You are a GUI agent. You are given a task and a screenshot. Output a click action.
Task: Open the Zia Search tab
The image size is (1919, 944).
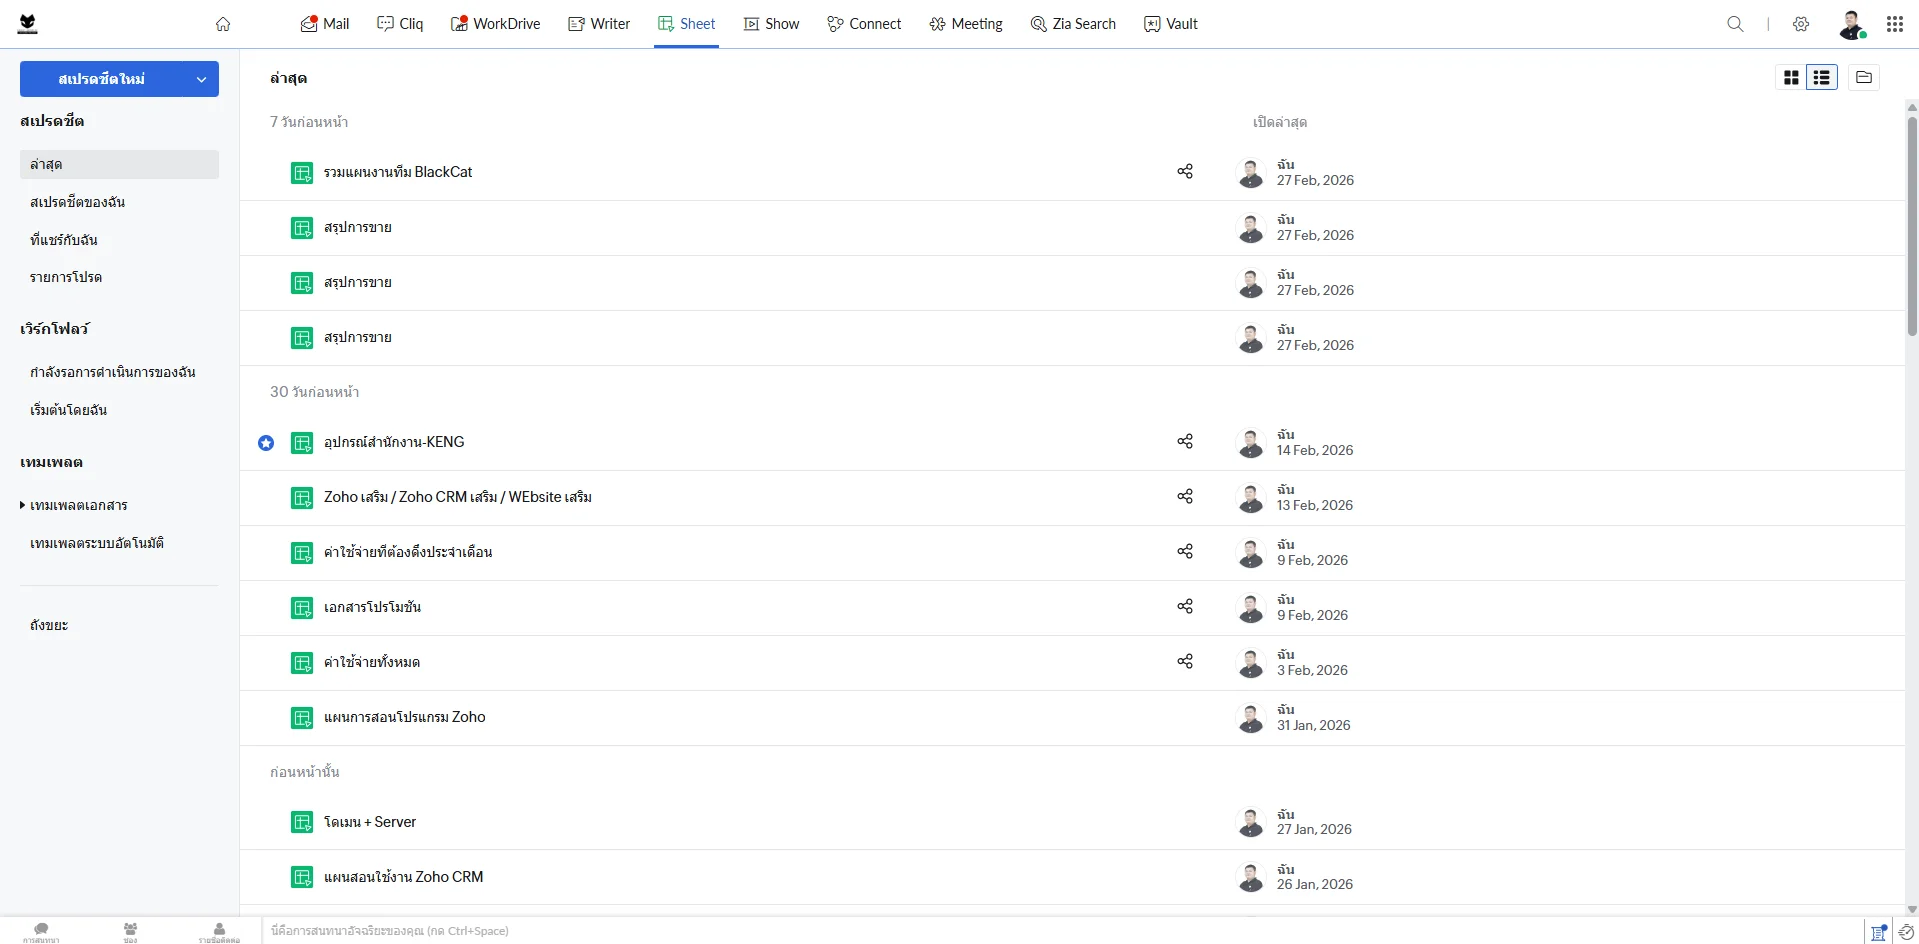[x=1073, y=24]
